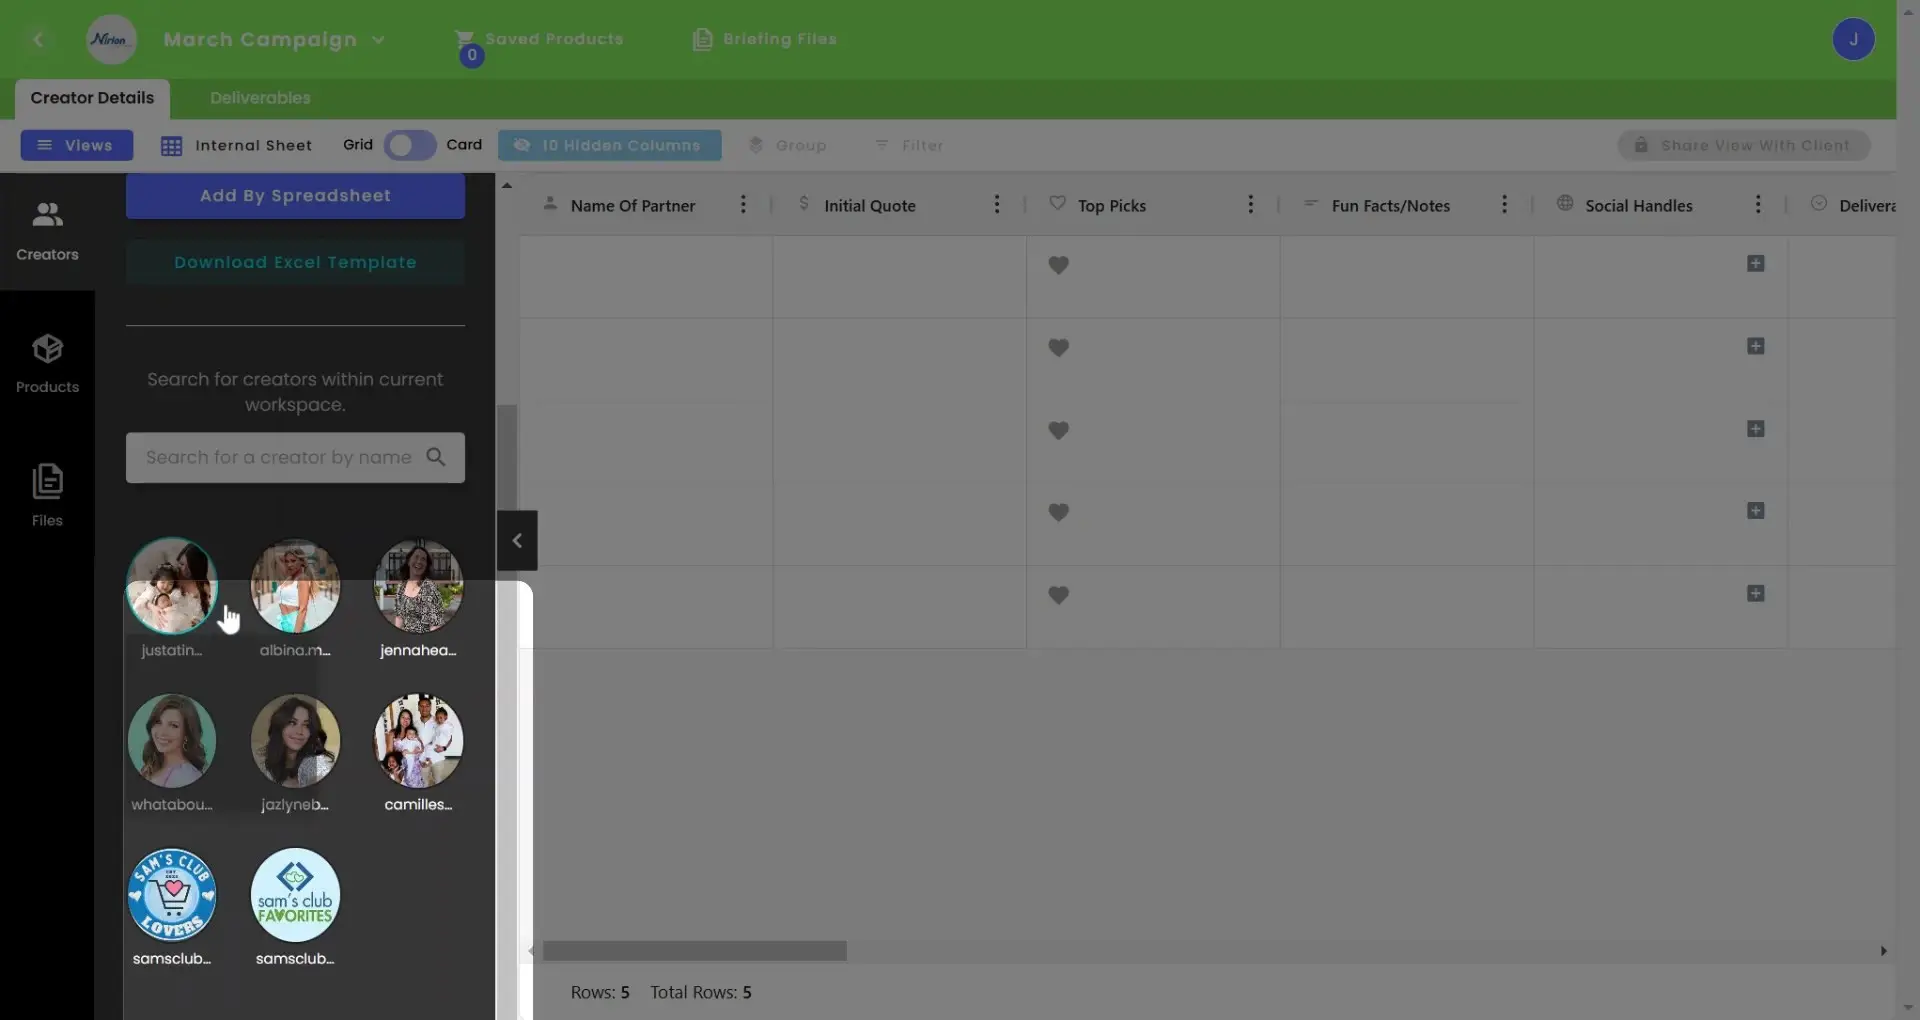Image resolution: width=1920 pixels, height=1020 pixels.
Task: Navigate back using the back arrow
Action: (40, 39)
